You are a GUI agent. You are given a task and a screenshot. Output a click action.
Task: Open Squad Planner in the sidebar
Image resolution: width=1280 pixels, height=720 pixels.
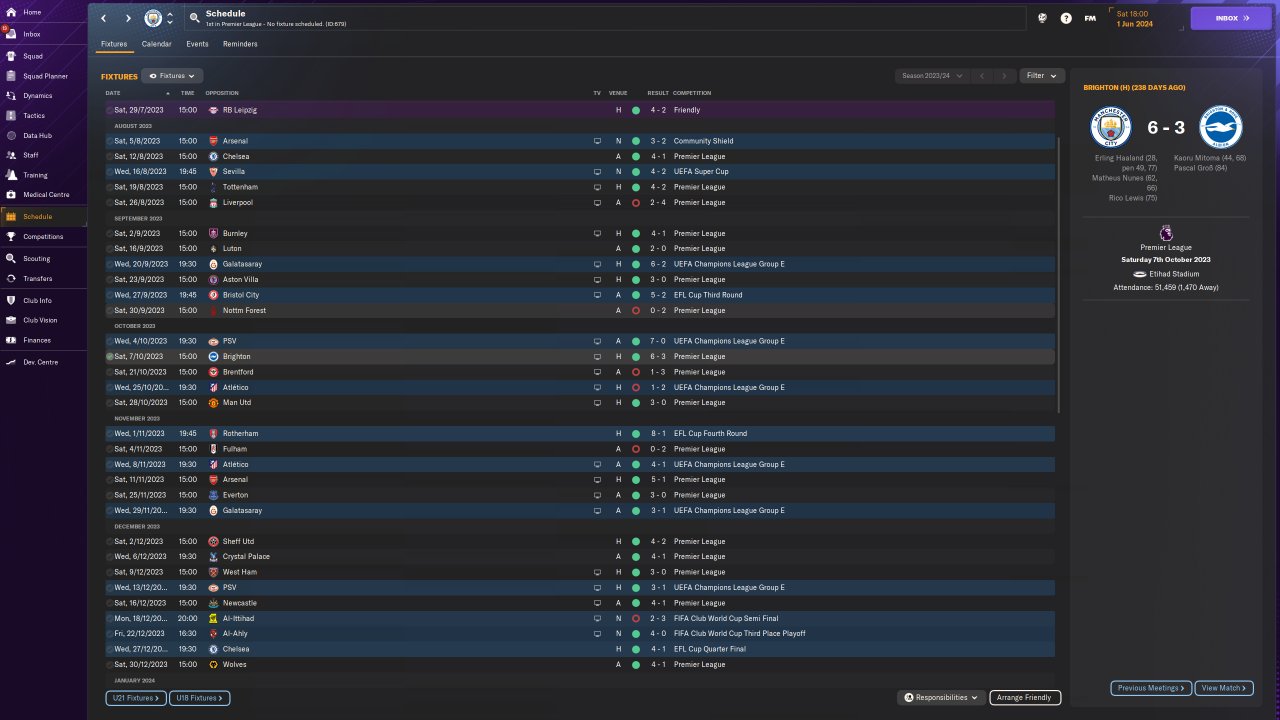click(43, 76)
